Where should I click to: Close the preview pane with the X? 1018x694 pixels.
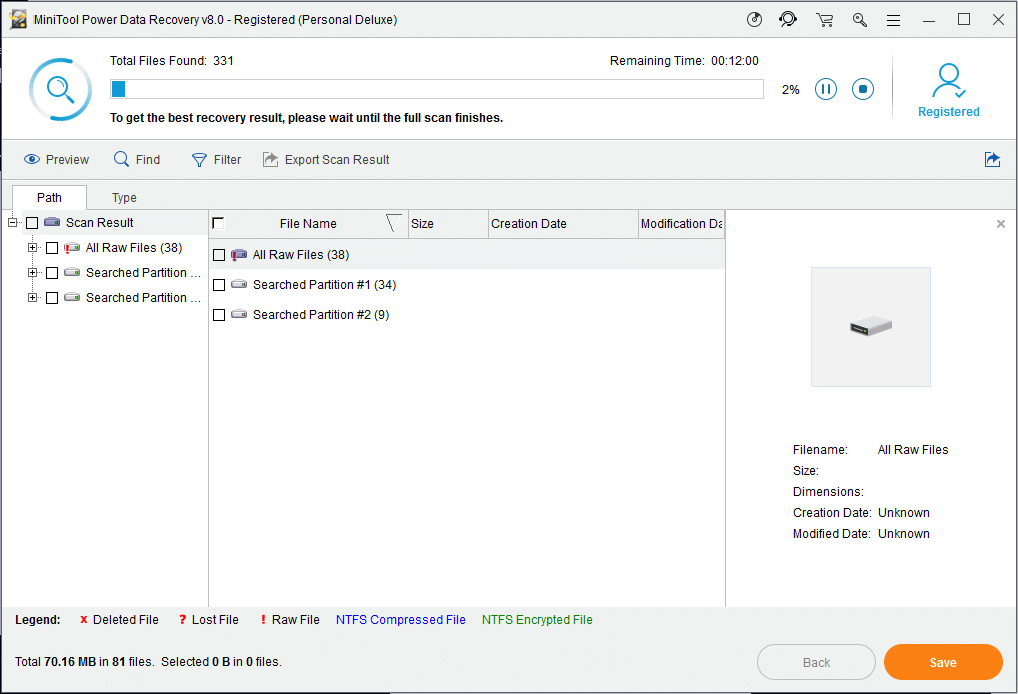click(1000, 224)
